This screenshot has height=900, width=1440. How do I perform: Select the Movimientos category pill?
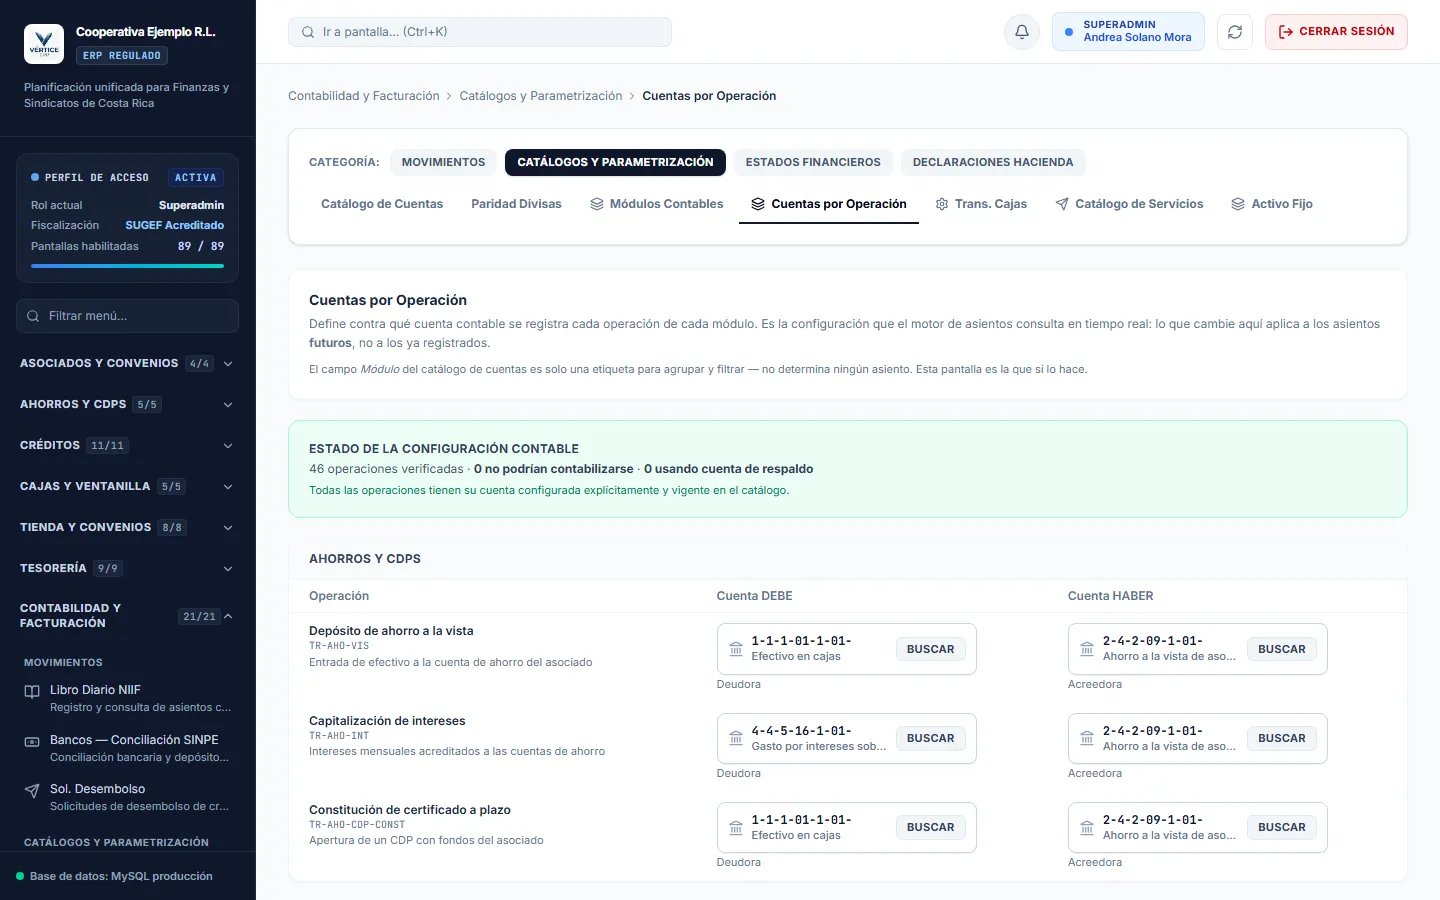click(443, 162)
